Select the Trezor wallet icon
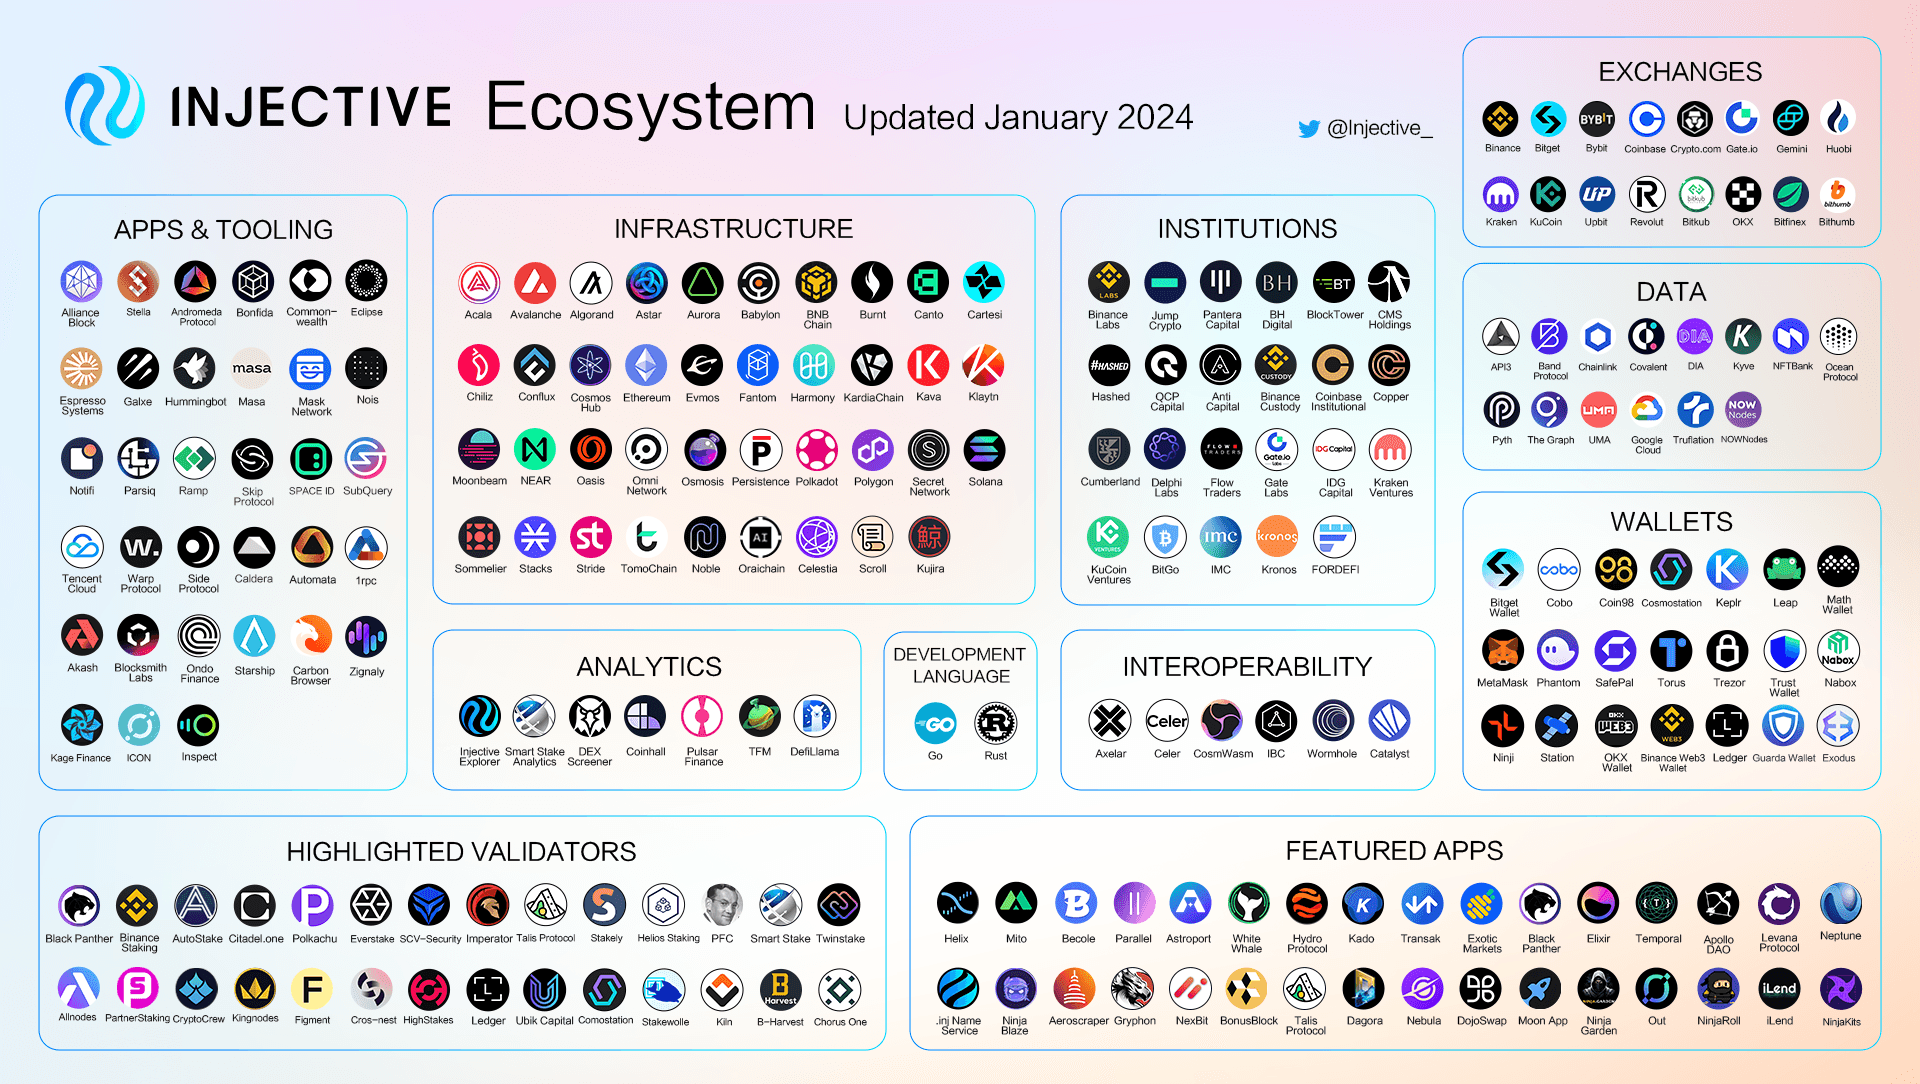This screenshot has height=1084, width=1920. [x=1727, y=651]
